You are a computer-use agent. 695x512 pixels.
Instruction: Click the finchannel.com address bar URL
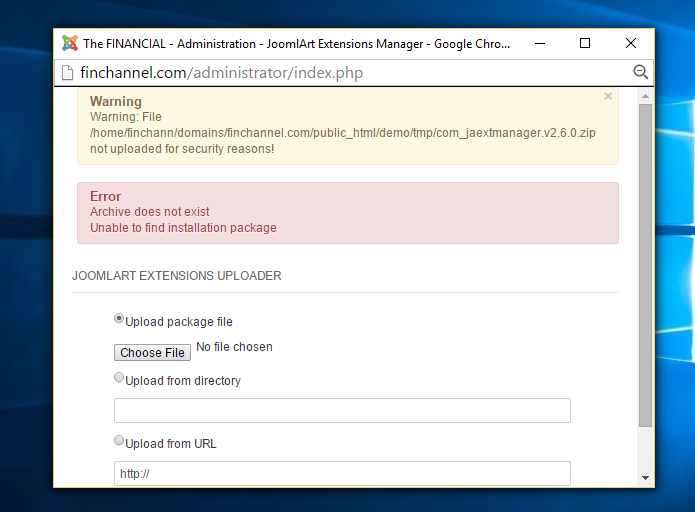pyautogui.click(x=222, y=73)
